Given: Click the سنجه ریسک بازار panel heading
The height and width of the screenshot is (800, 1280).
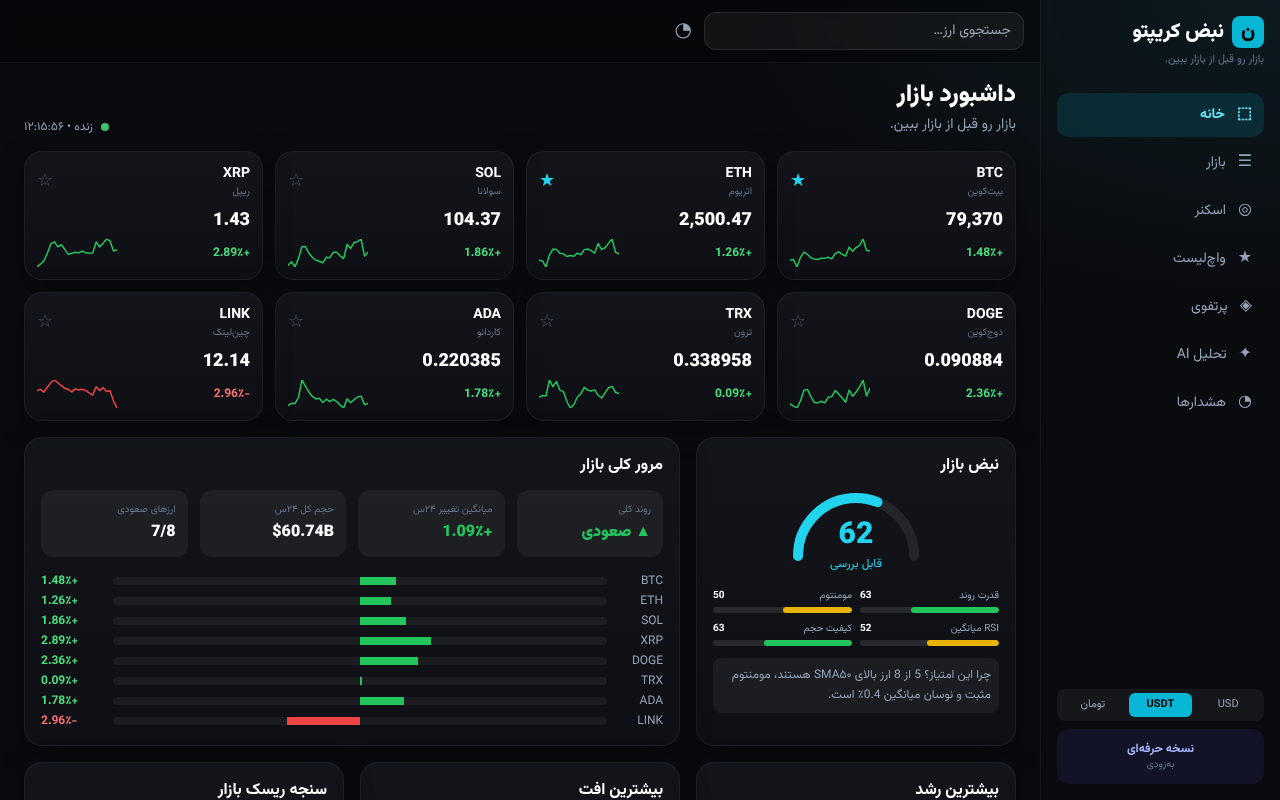Looking at the screenshot, I should (x=273, y=790).
